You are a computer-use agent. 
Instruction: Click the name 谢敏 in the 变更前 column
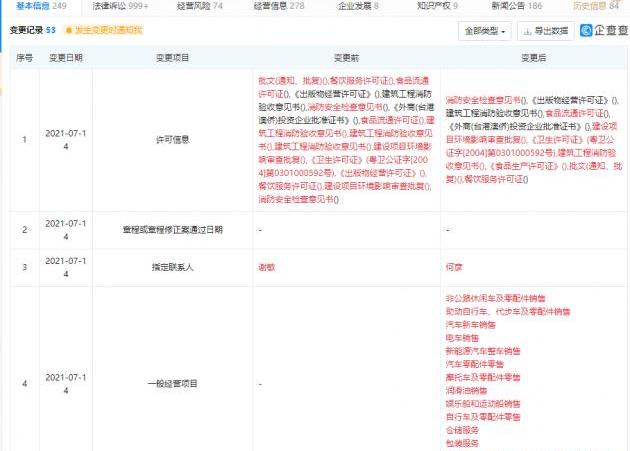[265, 268]
